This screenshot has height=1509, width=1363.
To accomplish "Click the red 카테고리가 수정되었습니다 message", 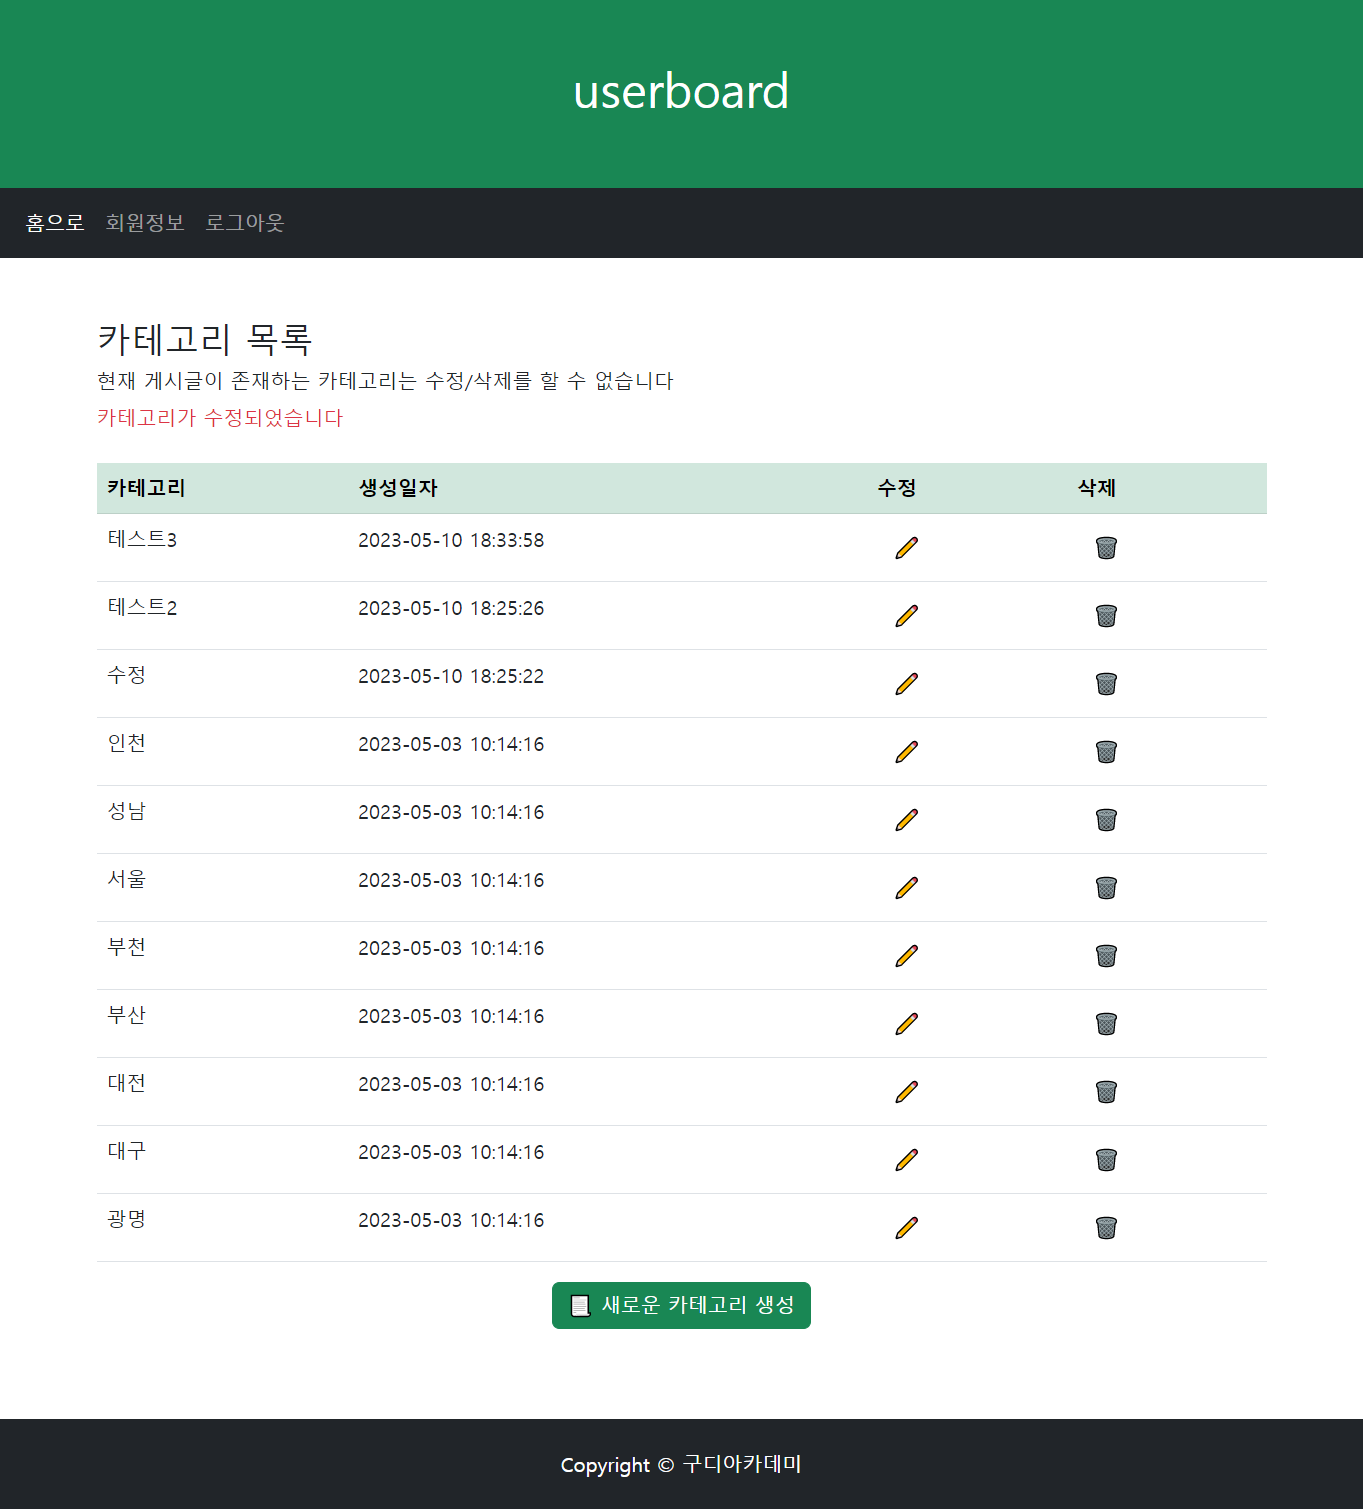I will point(220,418).
